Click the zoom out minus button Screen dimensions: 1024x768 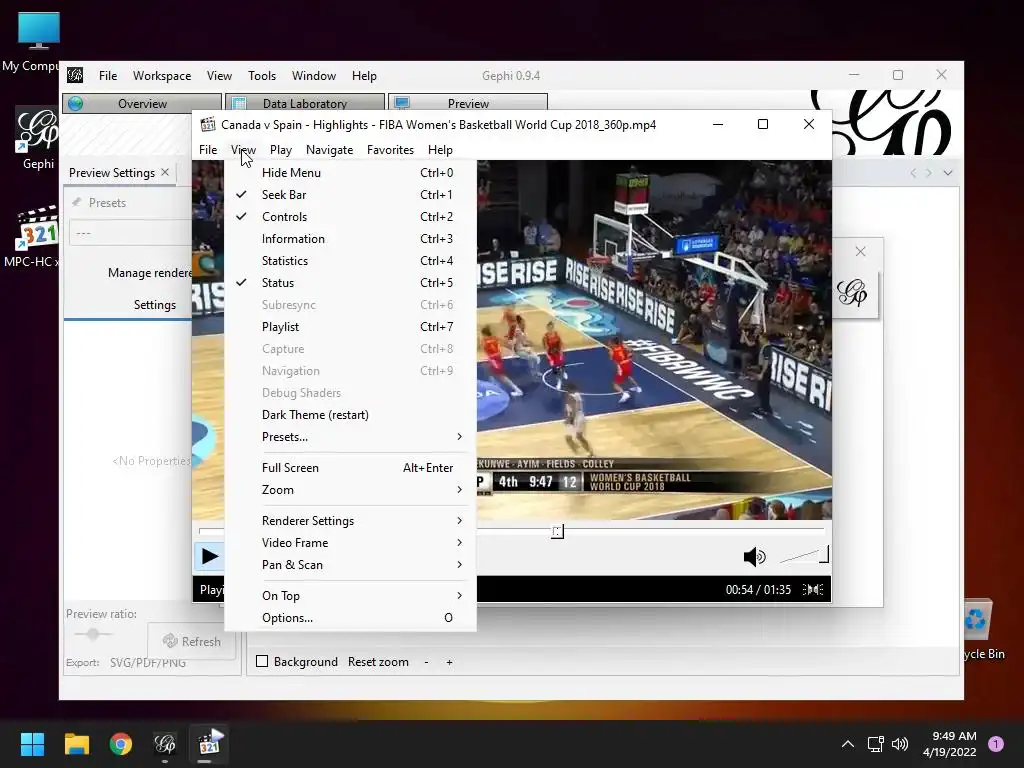click(426, 662)
